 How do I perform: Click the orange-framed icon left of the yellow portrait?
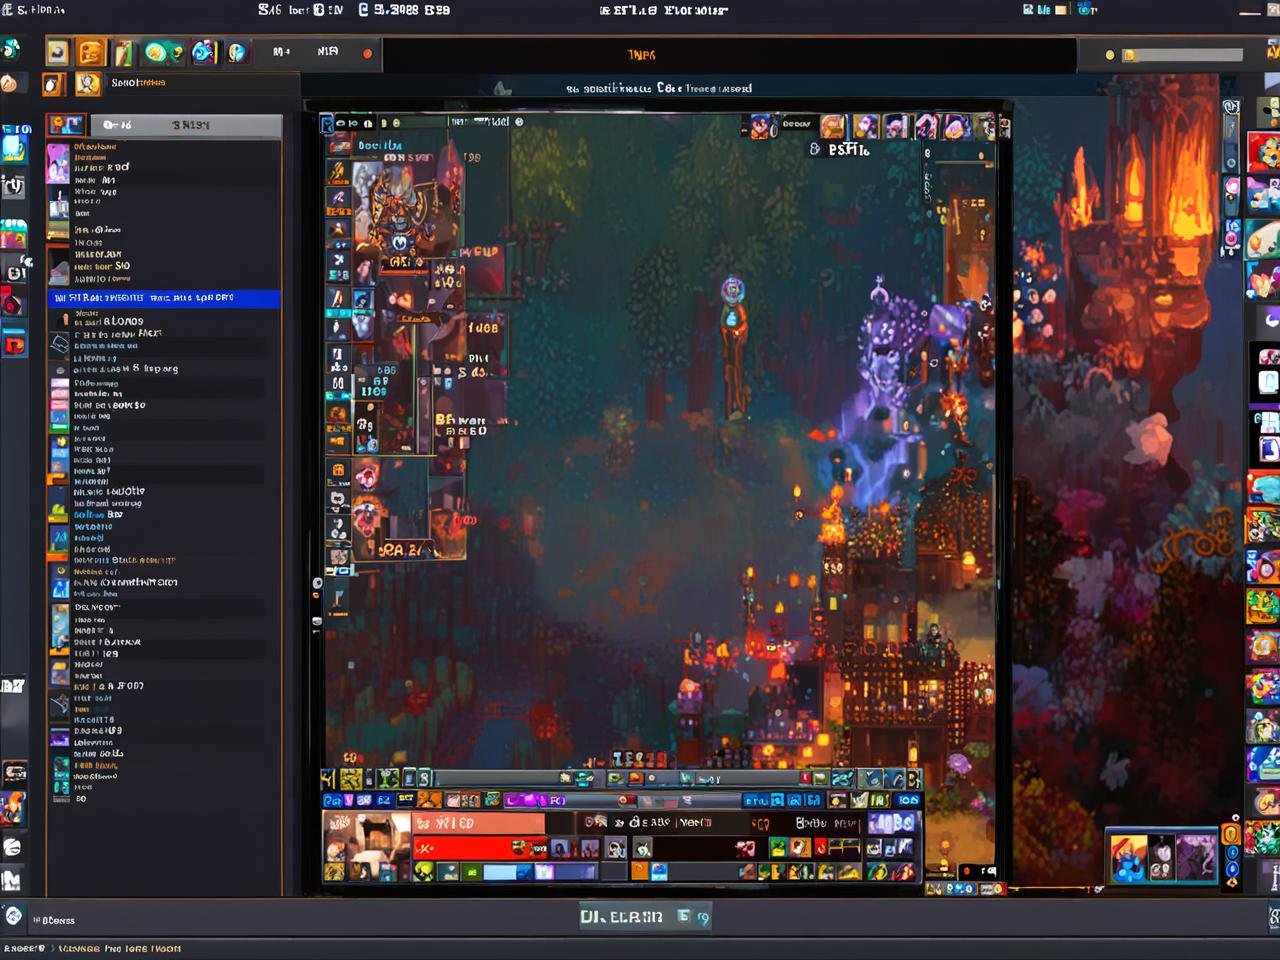(x=54, y=84)
